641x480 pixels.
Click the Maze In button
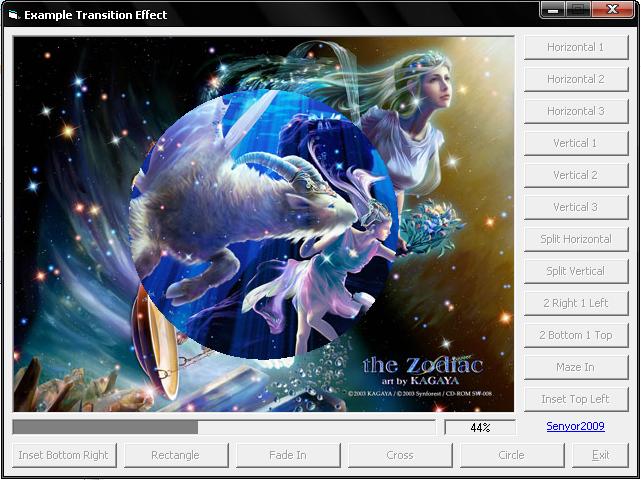575,367
